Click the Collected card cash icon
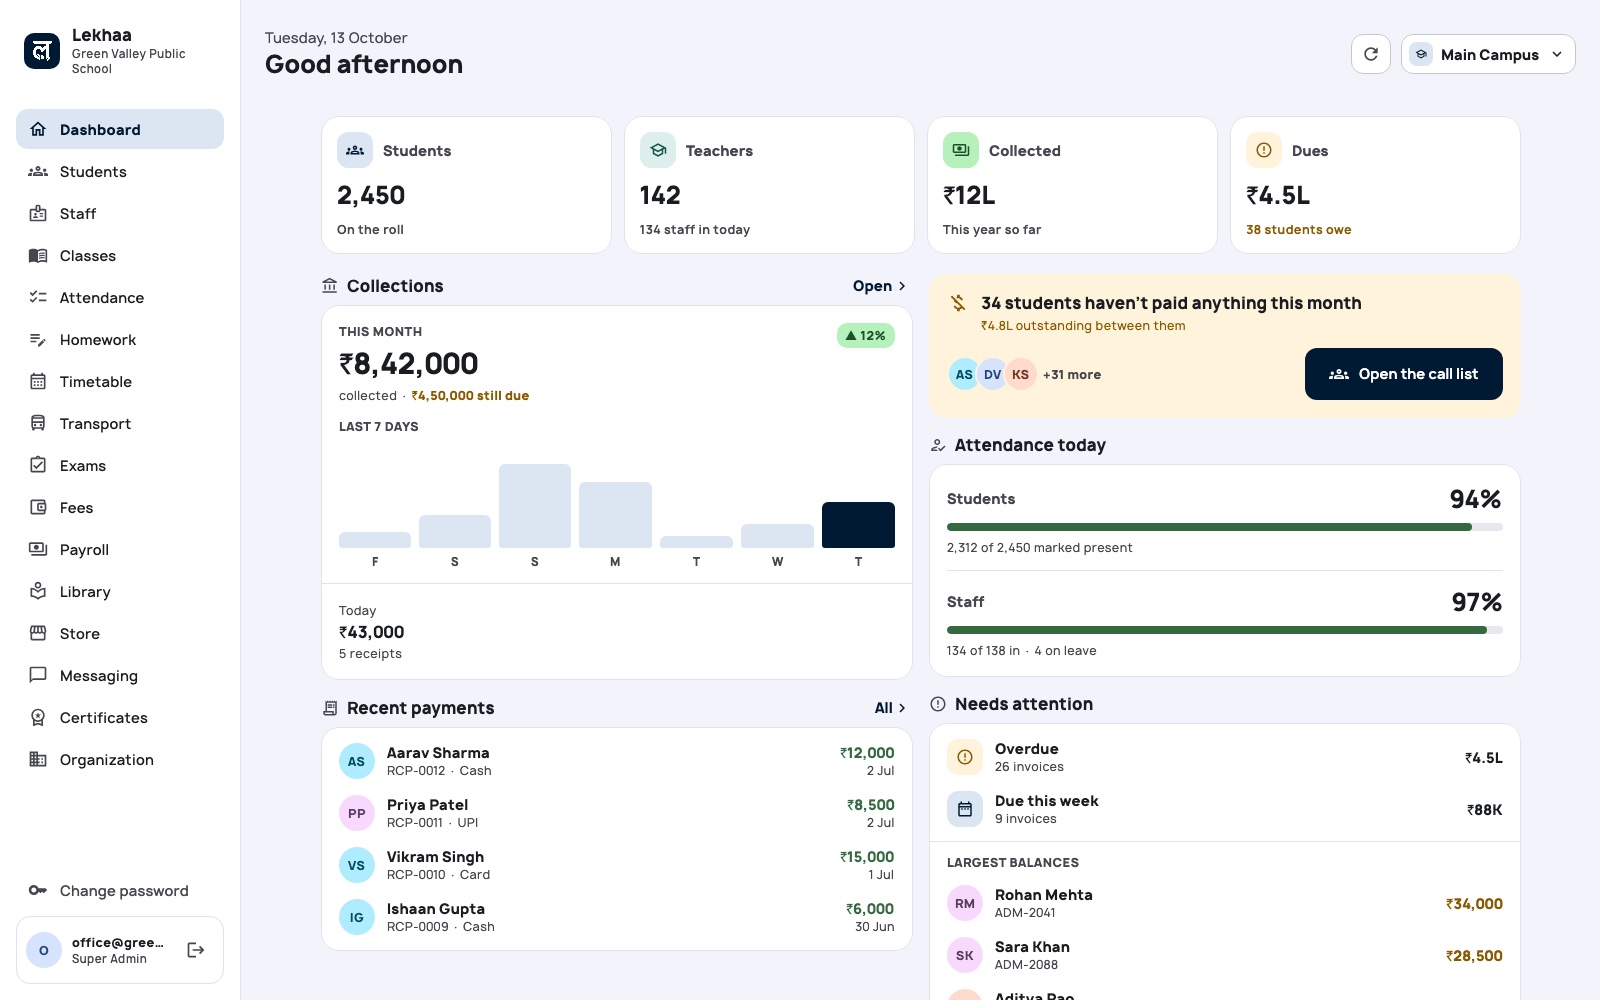The height and width of the screenshot is (1000, 1600). [x=961, y=150]
